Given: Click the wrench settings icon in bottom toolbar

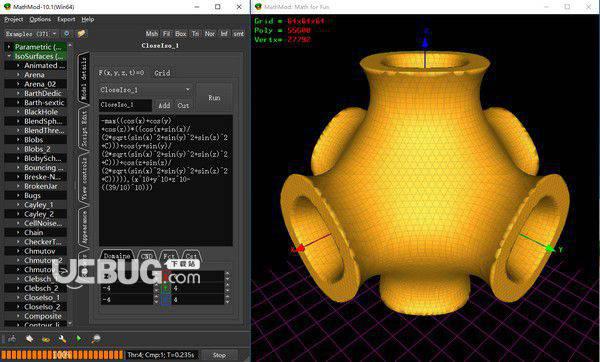Looking at the screenshot, I should pos(62,339).
